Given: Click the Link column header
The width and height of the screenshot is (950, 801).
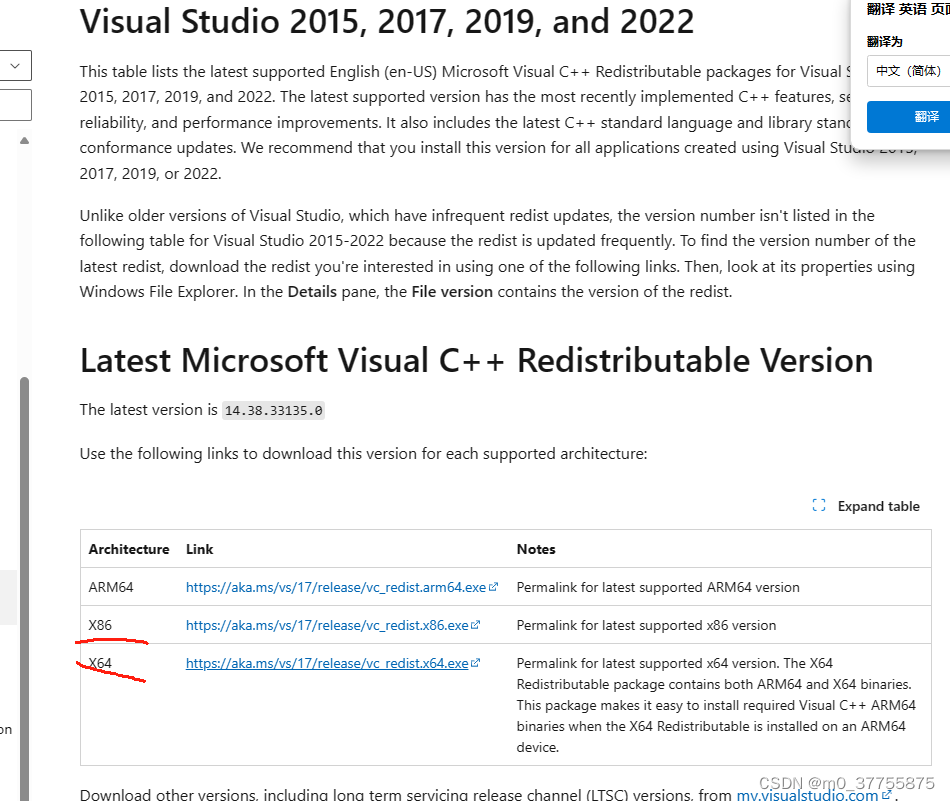Looking at the screenshot, I should pos(199,549).
